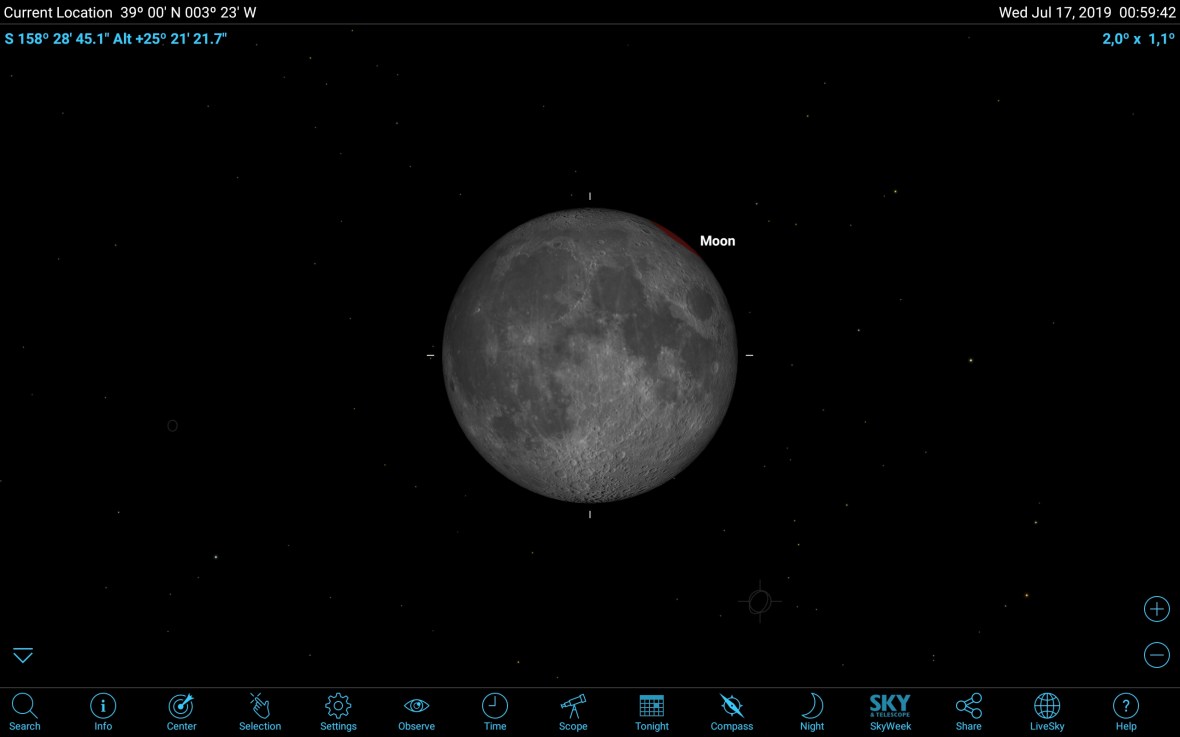The image size is (1180, 737).
Task: Open LiveSky globe
Action: [1047, 711]
